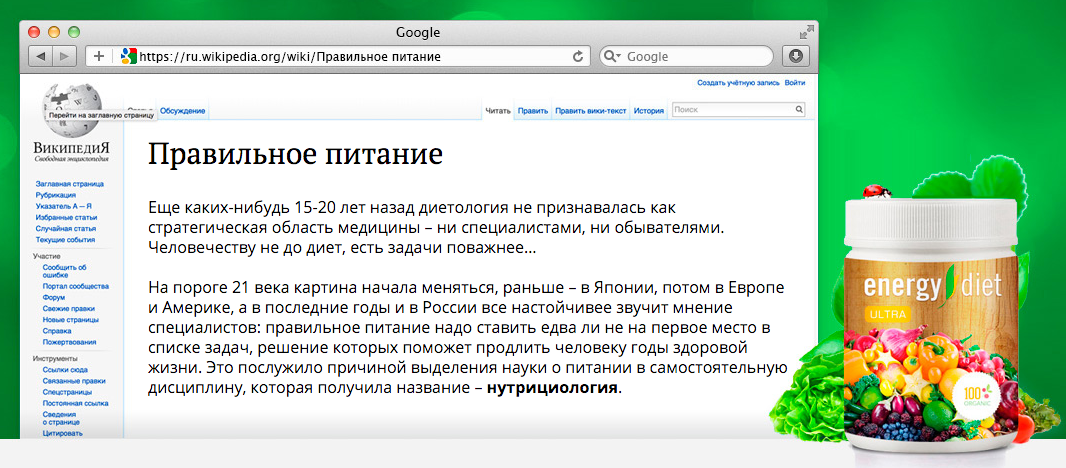
Task: Click Сообщить об ошибке link
Action: (65, 271)
